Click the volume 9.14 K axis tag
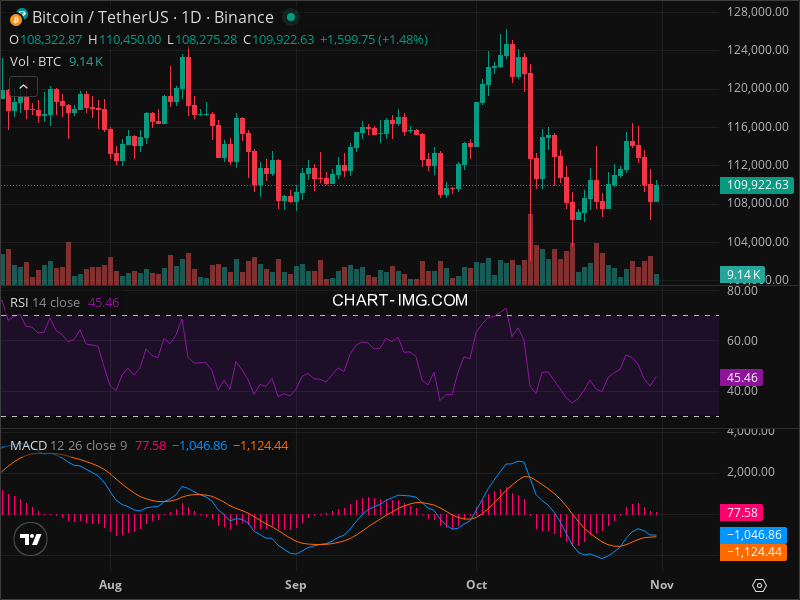The width and height of the screenshot is (800, 600). pos(744,274)
